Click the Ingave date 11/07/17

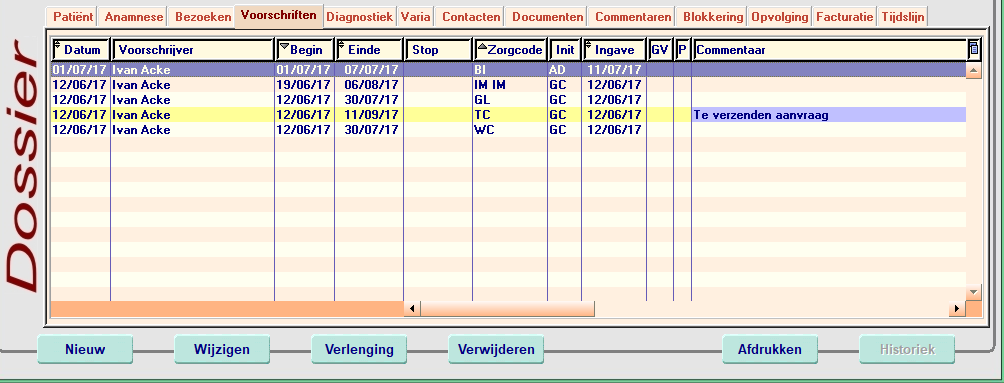pos(614,70)
